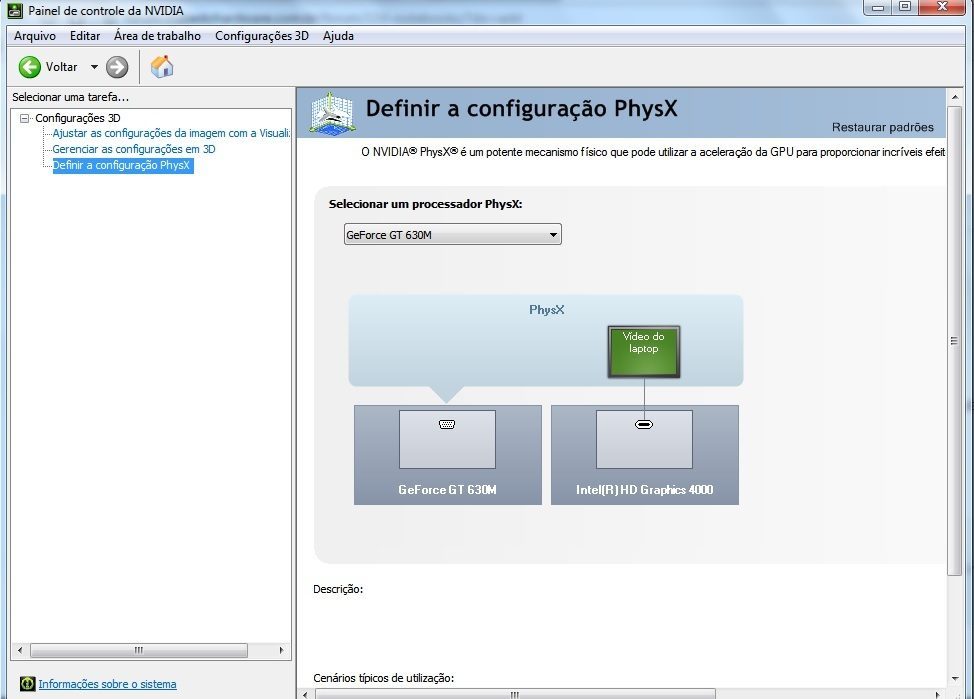The image size is (974, 699).
Task: Select Ajustar as configurações da imagem task
Action: (171, 133)
